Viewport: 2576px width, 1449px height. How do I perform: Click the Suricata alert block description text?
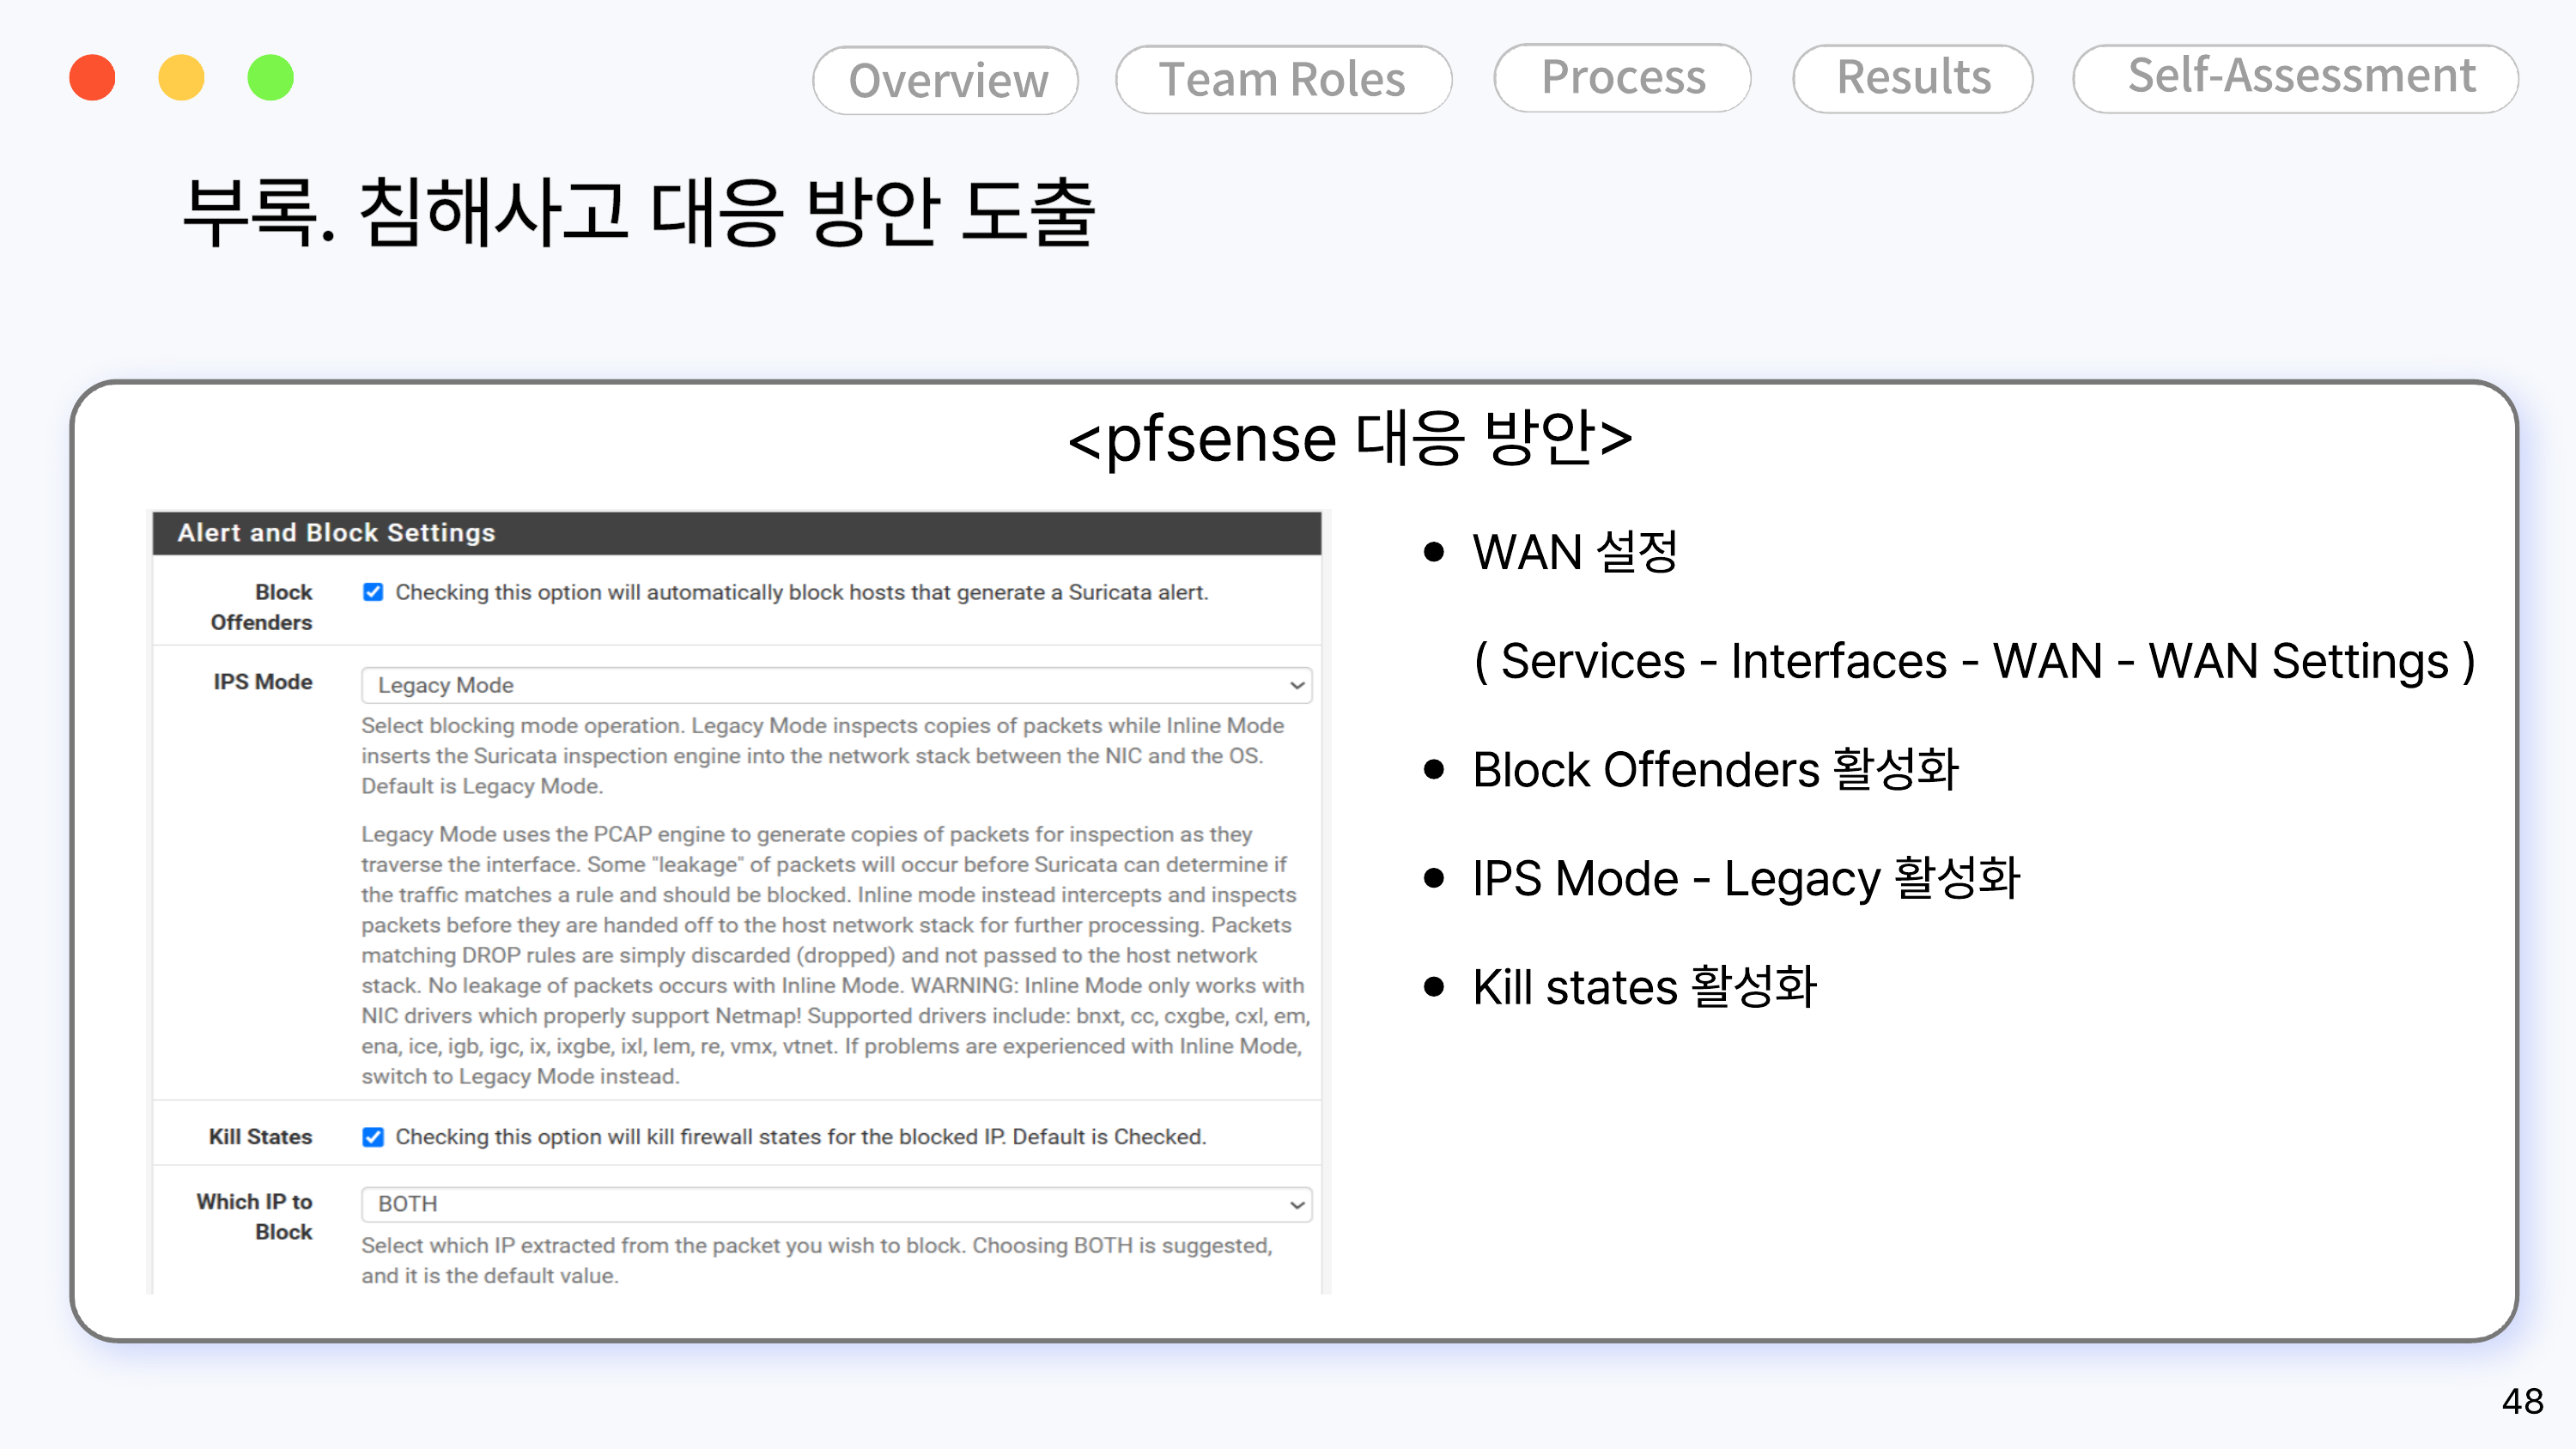801,592
